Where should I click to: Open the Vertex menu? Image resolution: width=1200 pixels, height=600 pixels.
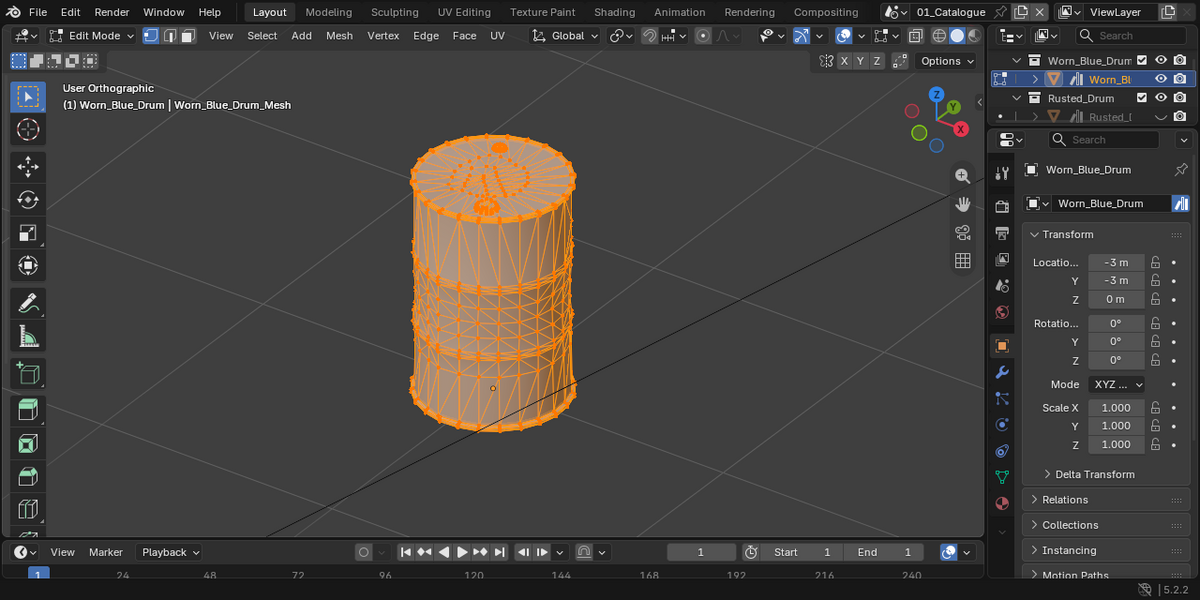[x=383, y=35]
